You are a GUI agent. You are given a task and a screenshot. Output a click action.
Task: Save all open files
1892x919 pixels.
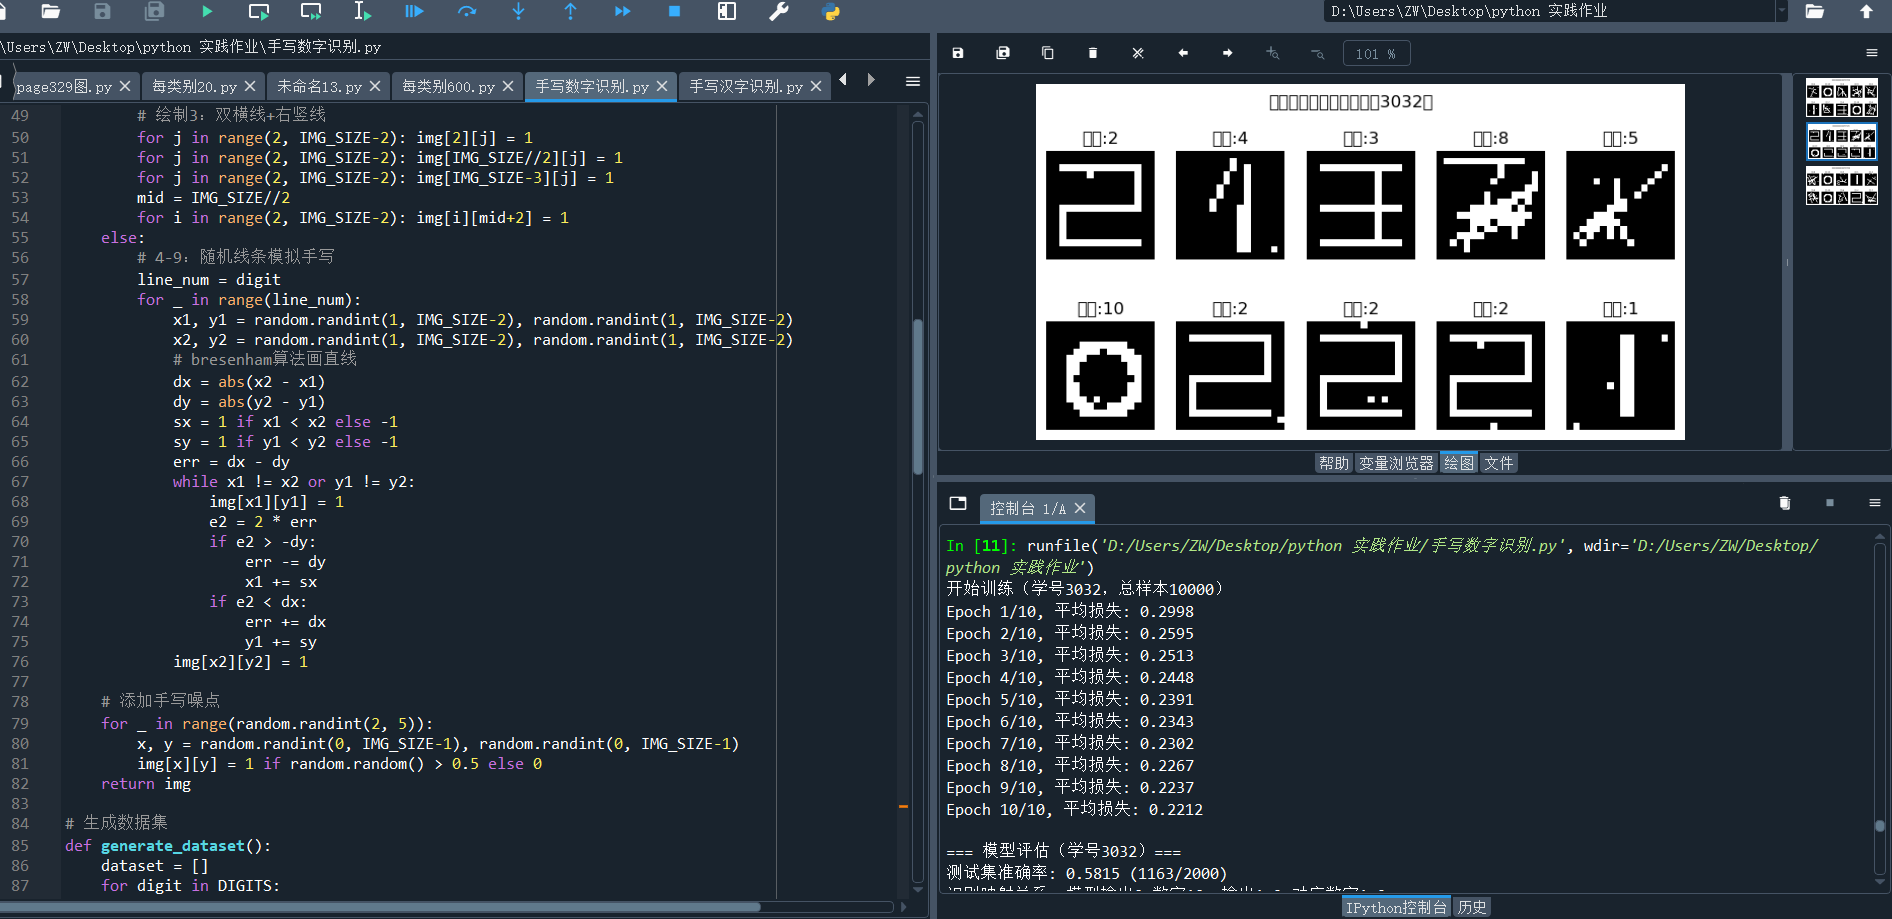coord(154,11)
